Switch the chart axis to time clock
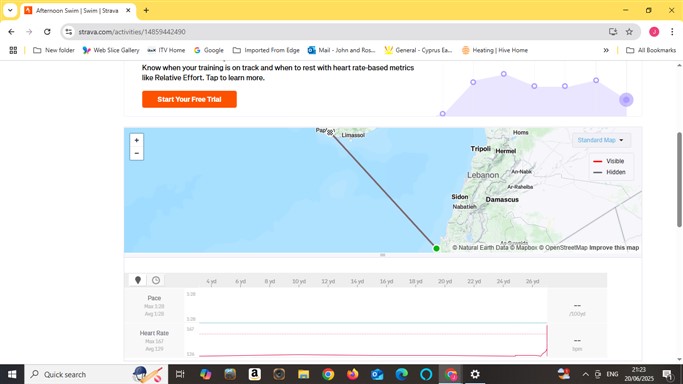 pyautogui.click(x=156, y=280)
